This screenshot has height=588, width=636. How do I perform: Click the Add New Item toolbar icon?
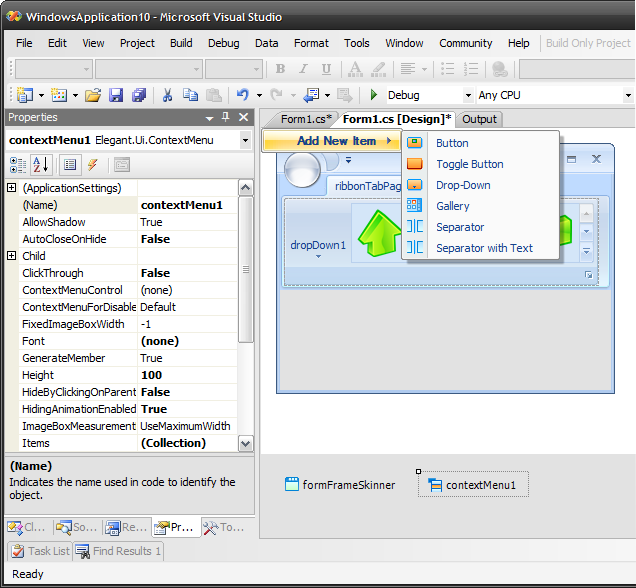point(59,95)
